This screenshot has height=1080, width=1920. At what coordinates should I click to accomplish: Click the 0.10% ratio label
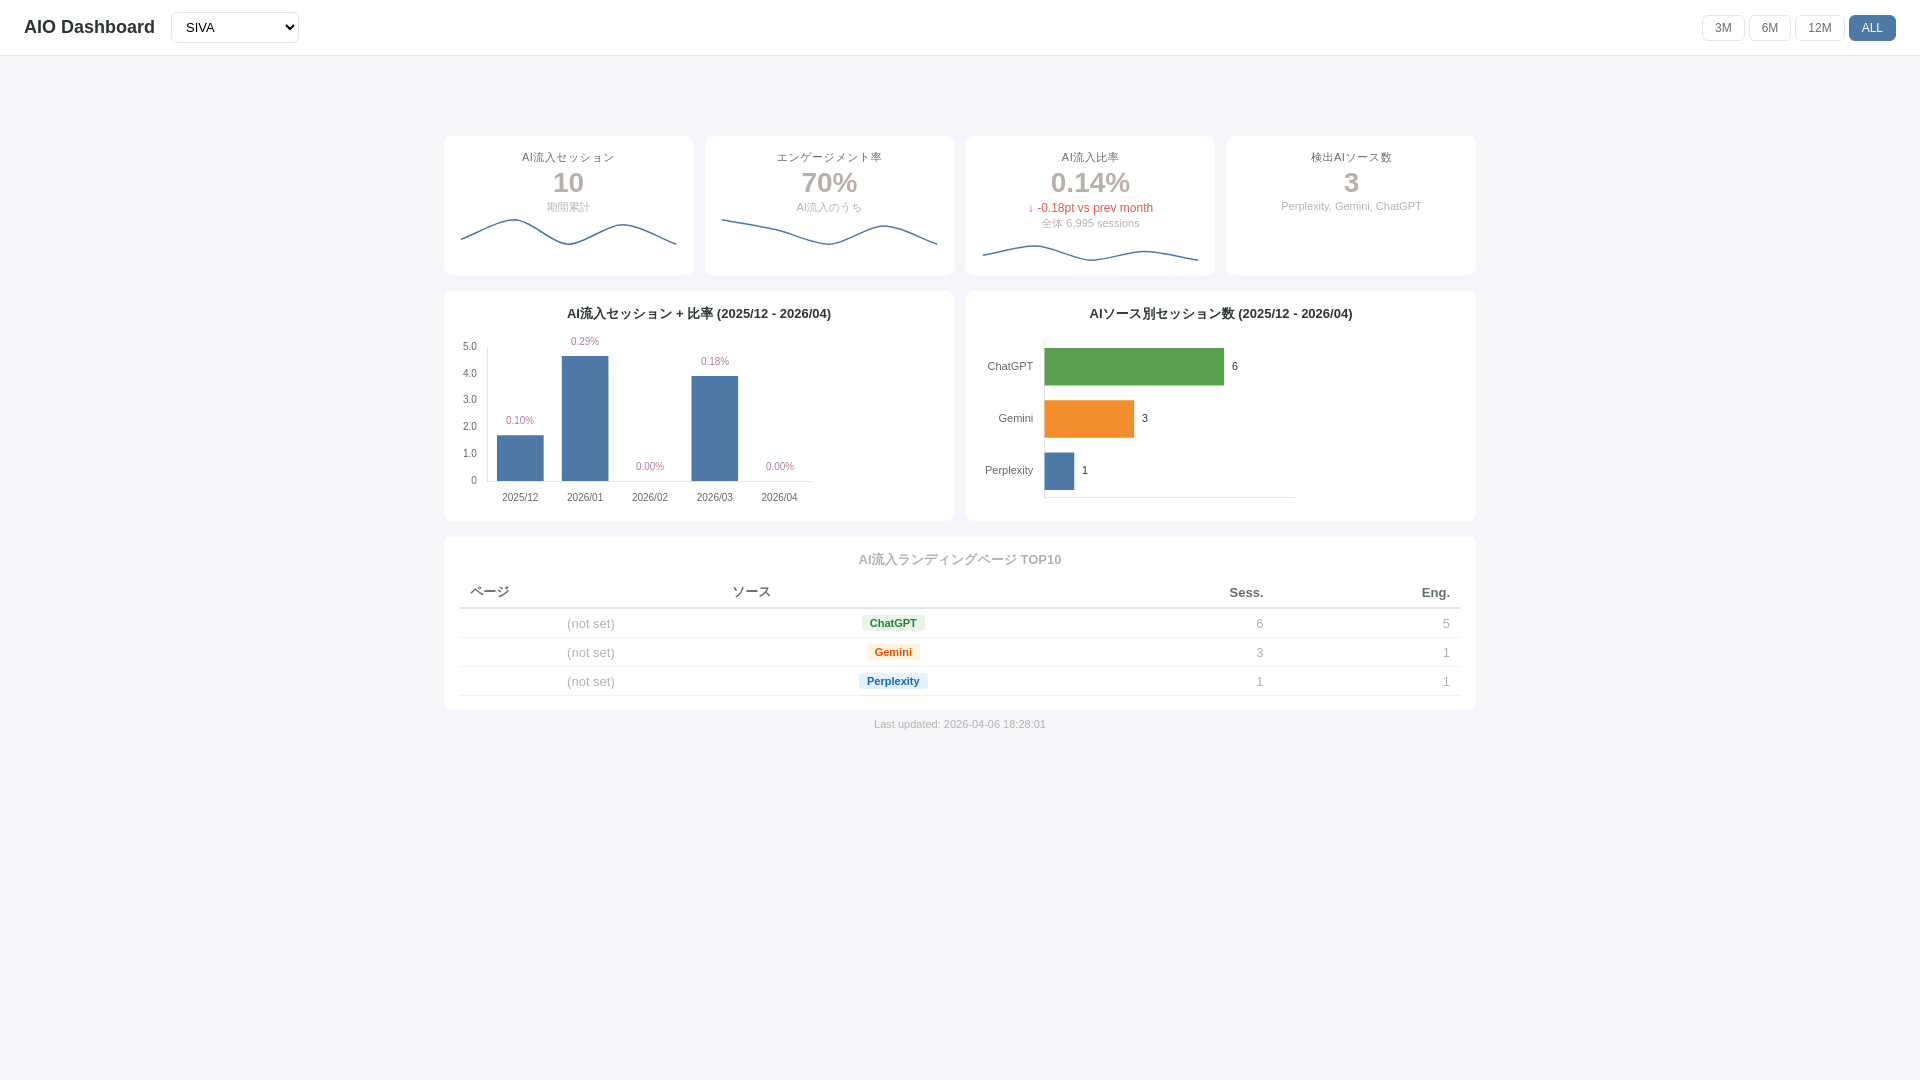(x=520, y=421)
